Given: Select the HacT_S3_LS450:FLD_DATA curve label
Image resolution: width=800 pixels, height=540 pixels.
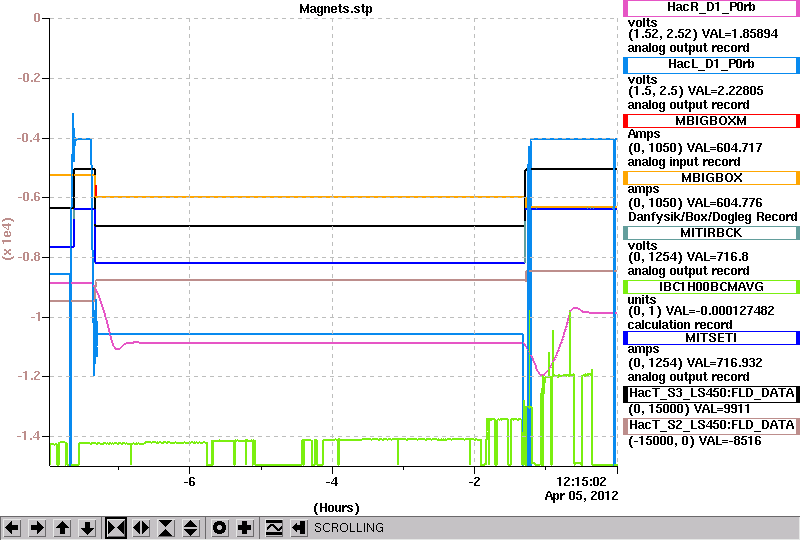Looking at the screenshot, I should (x=711, y=394).
